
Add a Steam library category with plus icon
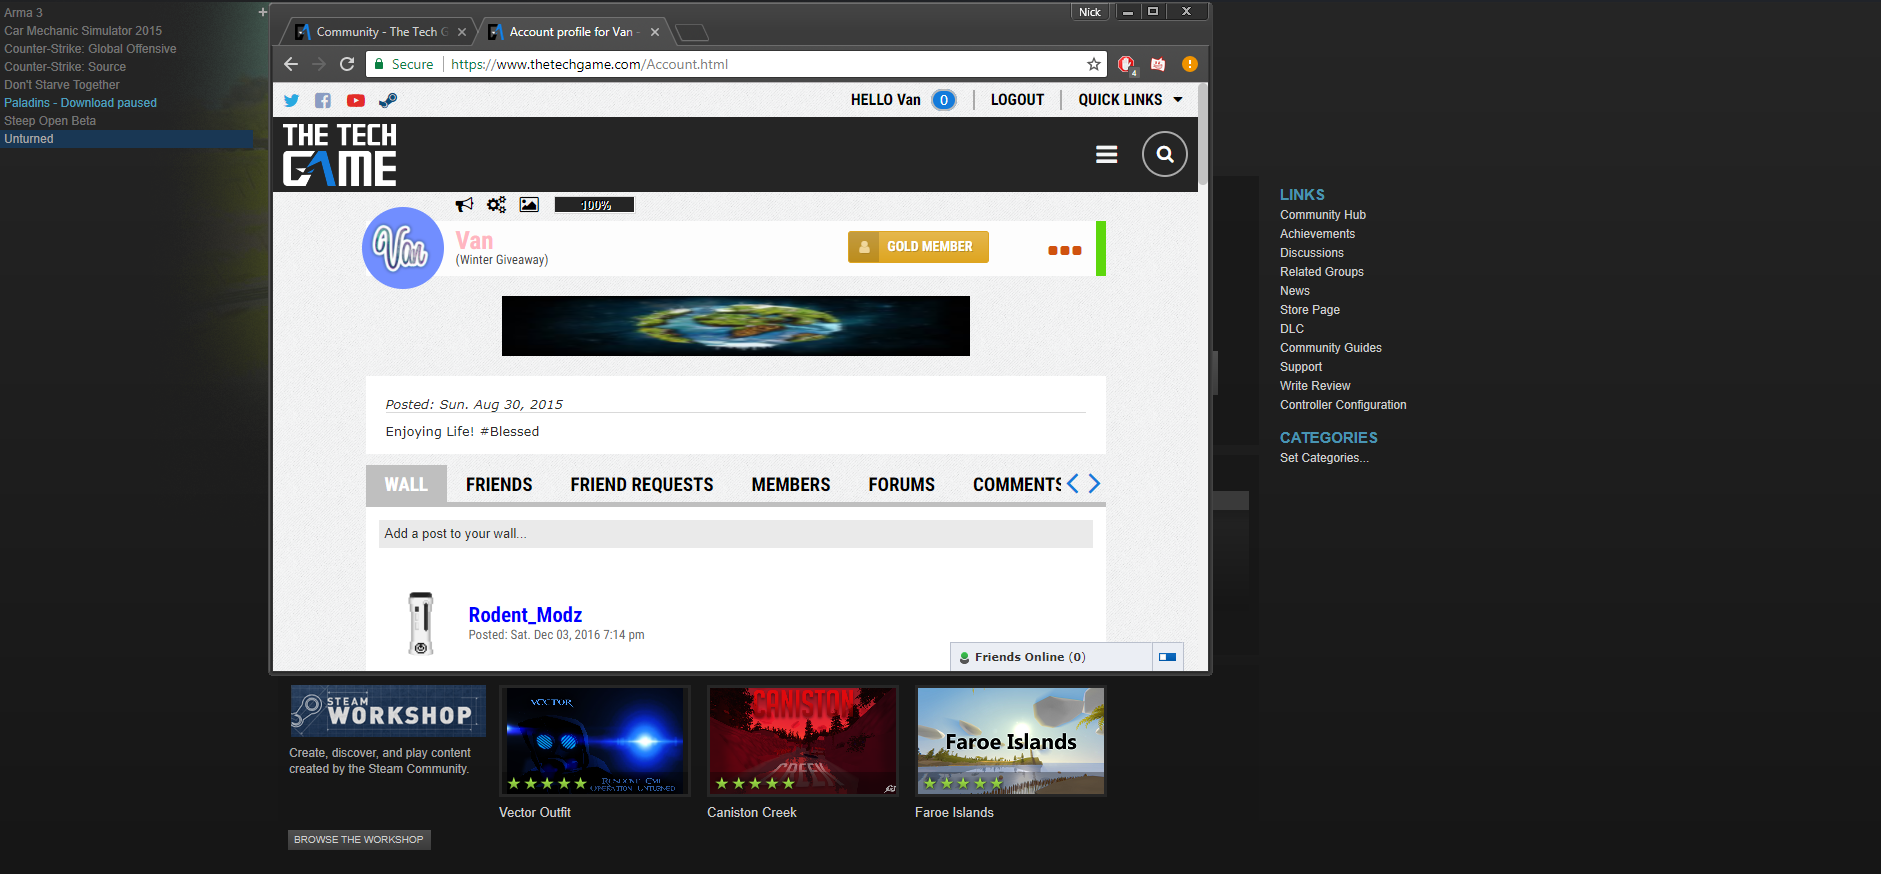(x=262, y=12)
